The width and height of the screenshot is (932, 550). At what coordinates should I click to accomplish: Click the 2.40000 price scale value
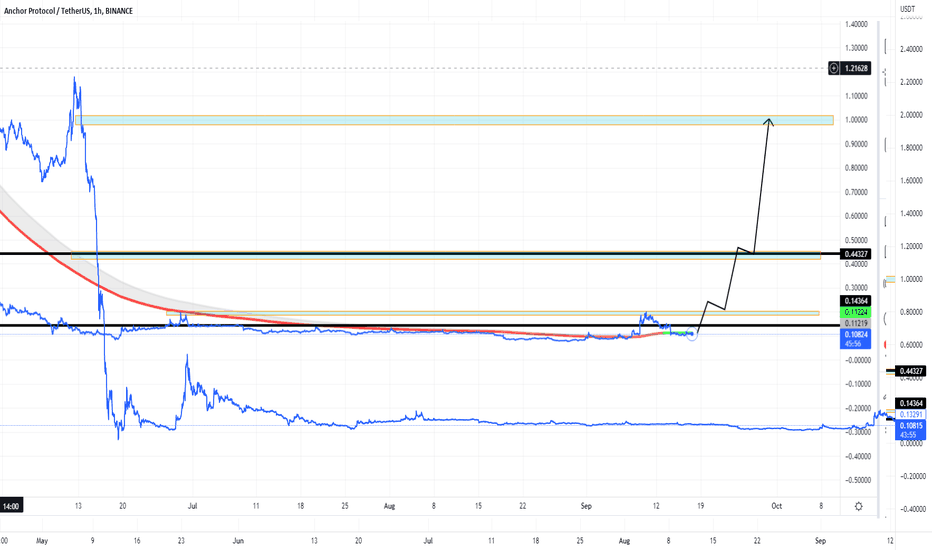pos(912,49)
